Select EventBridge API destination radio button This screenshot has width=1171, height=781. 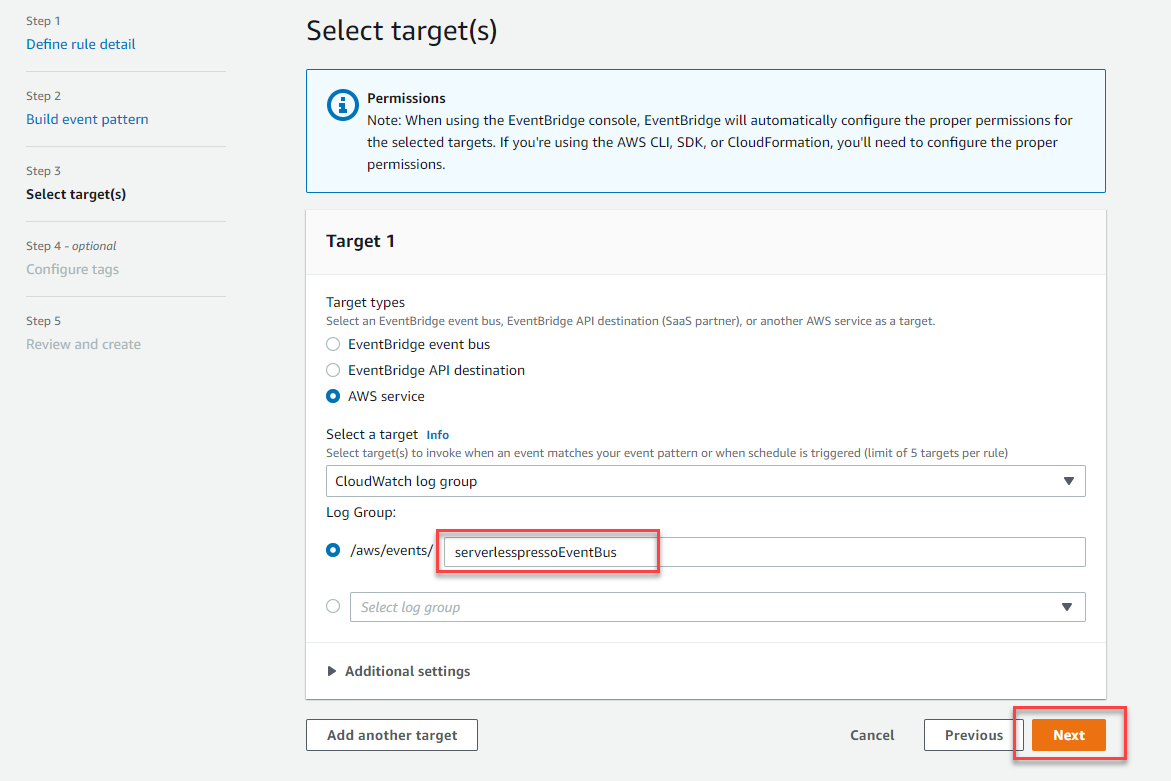pos(333,370)
